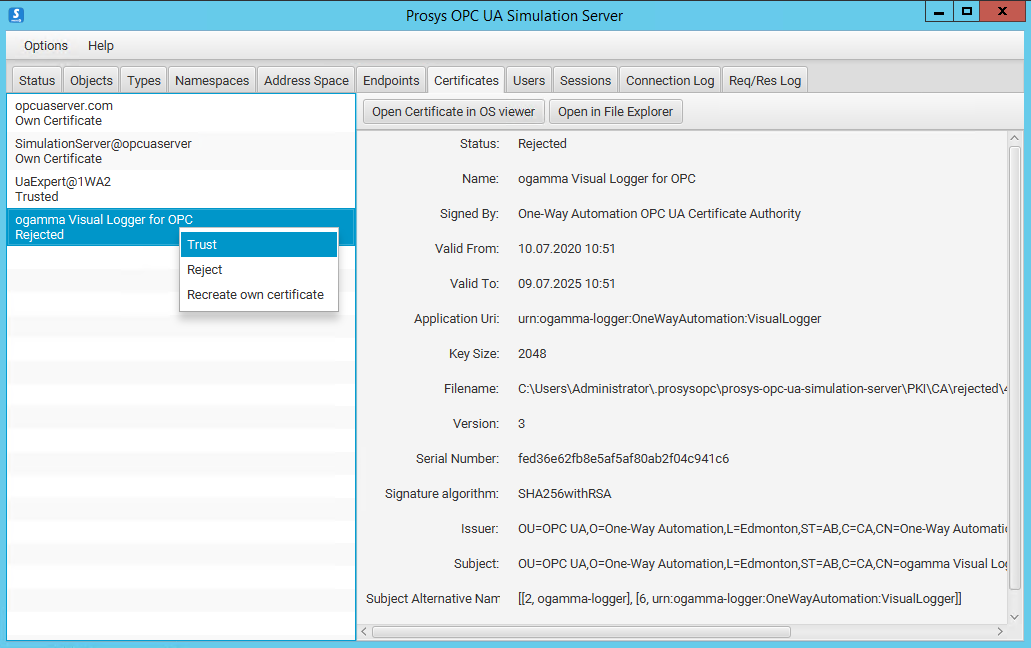Switch to the Namespaces tab
Image resolution: width=1031 pixels, height=648 pixels.
(212, 80)
